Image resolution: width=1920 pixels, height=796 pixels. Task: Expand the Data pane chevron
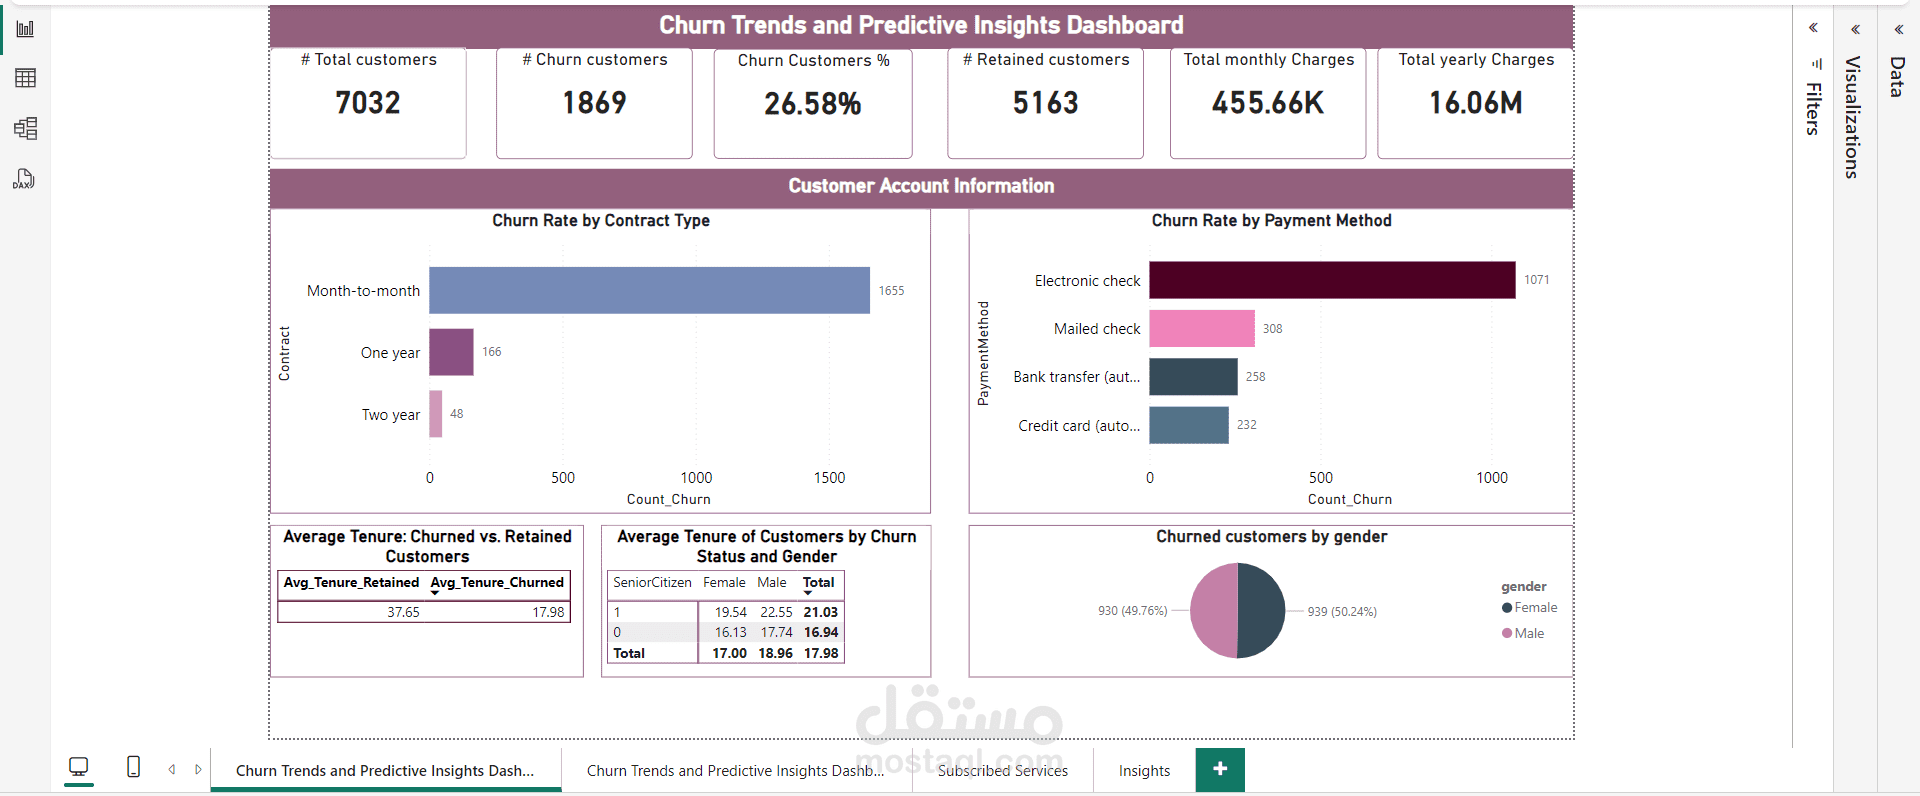(x=1898, y=29)
